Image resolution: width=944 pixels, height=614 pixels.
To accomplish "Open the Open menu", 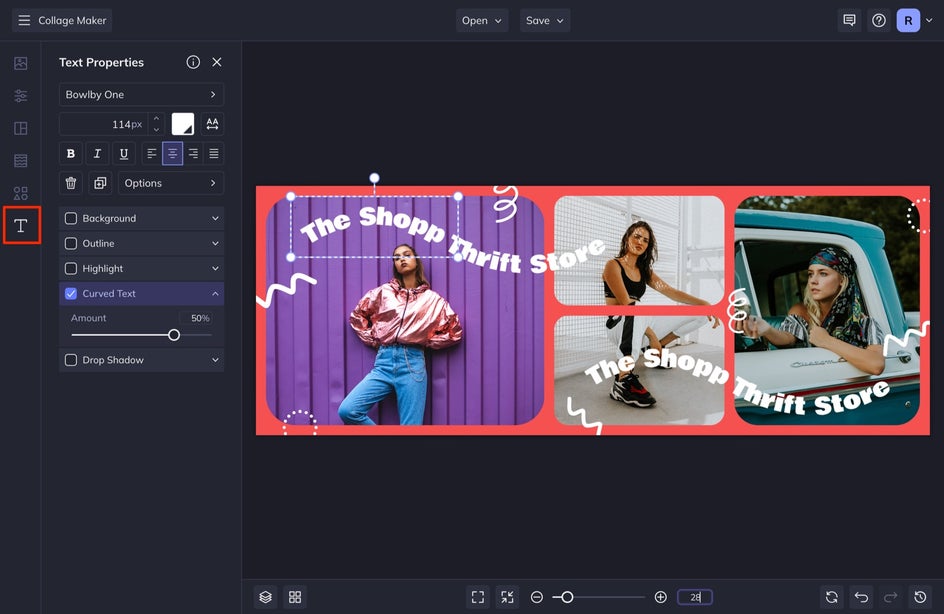I will coord(481,21).
